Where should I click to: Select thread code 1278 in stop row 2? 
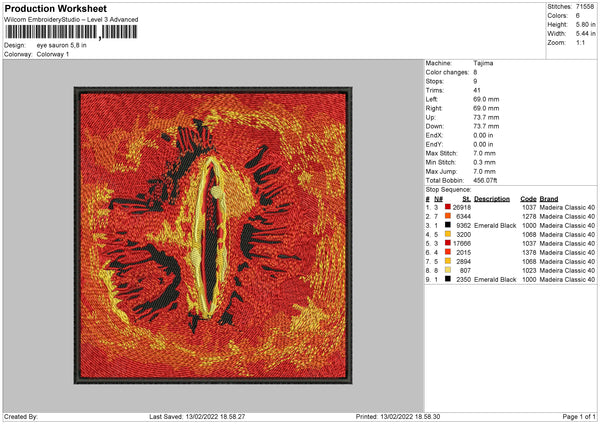[529, 217]
